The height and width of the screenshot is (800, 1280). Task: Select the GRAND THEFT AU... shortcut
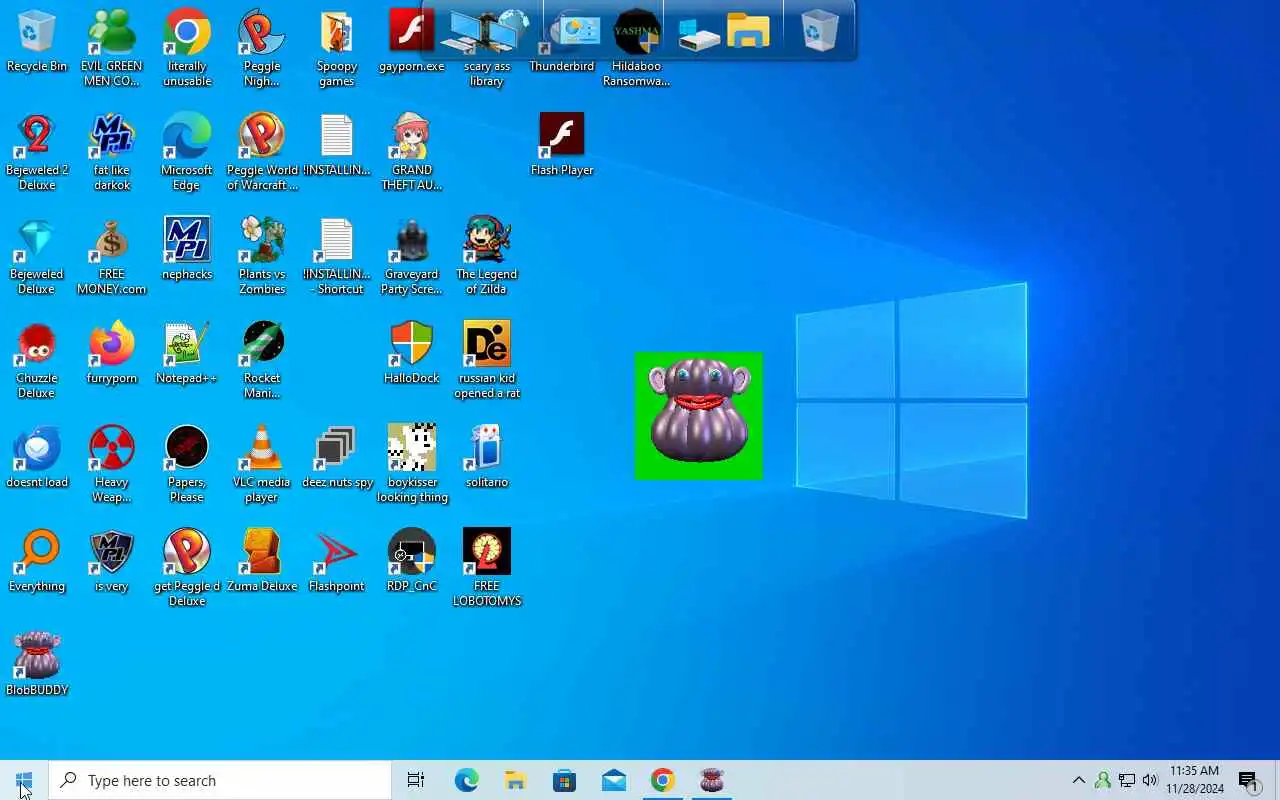pyautogui.click(x=412, y=152)
